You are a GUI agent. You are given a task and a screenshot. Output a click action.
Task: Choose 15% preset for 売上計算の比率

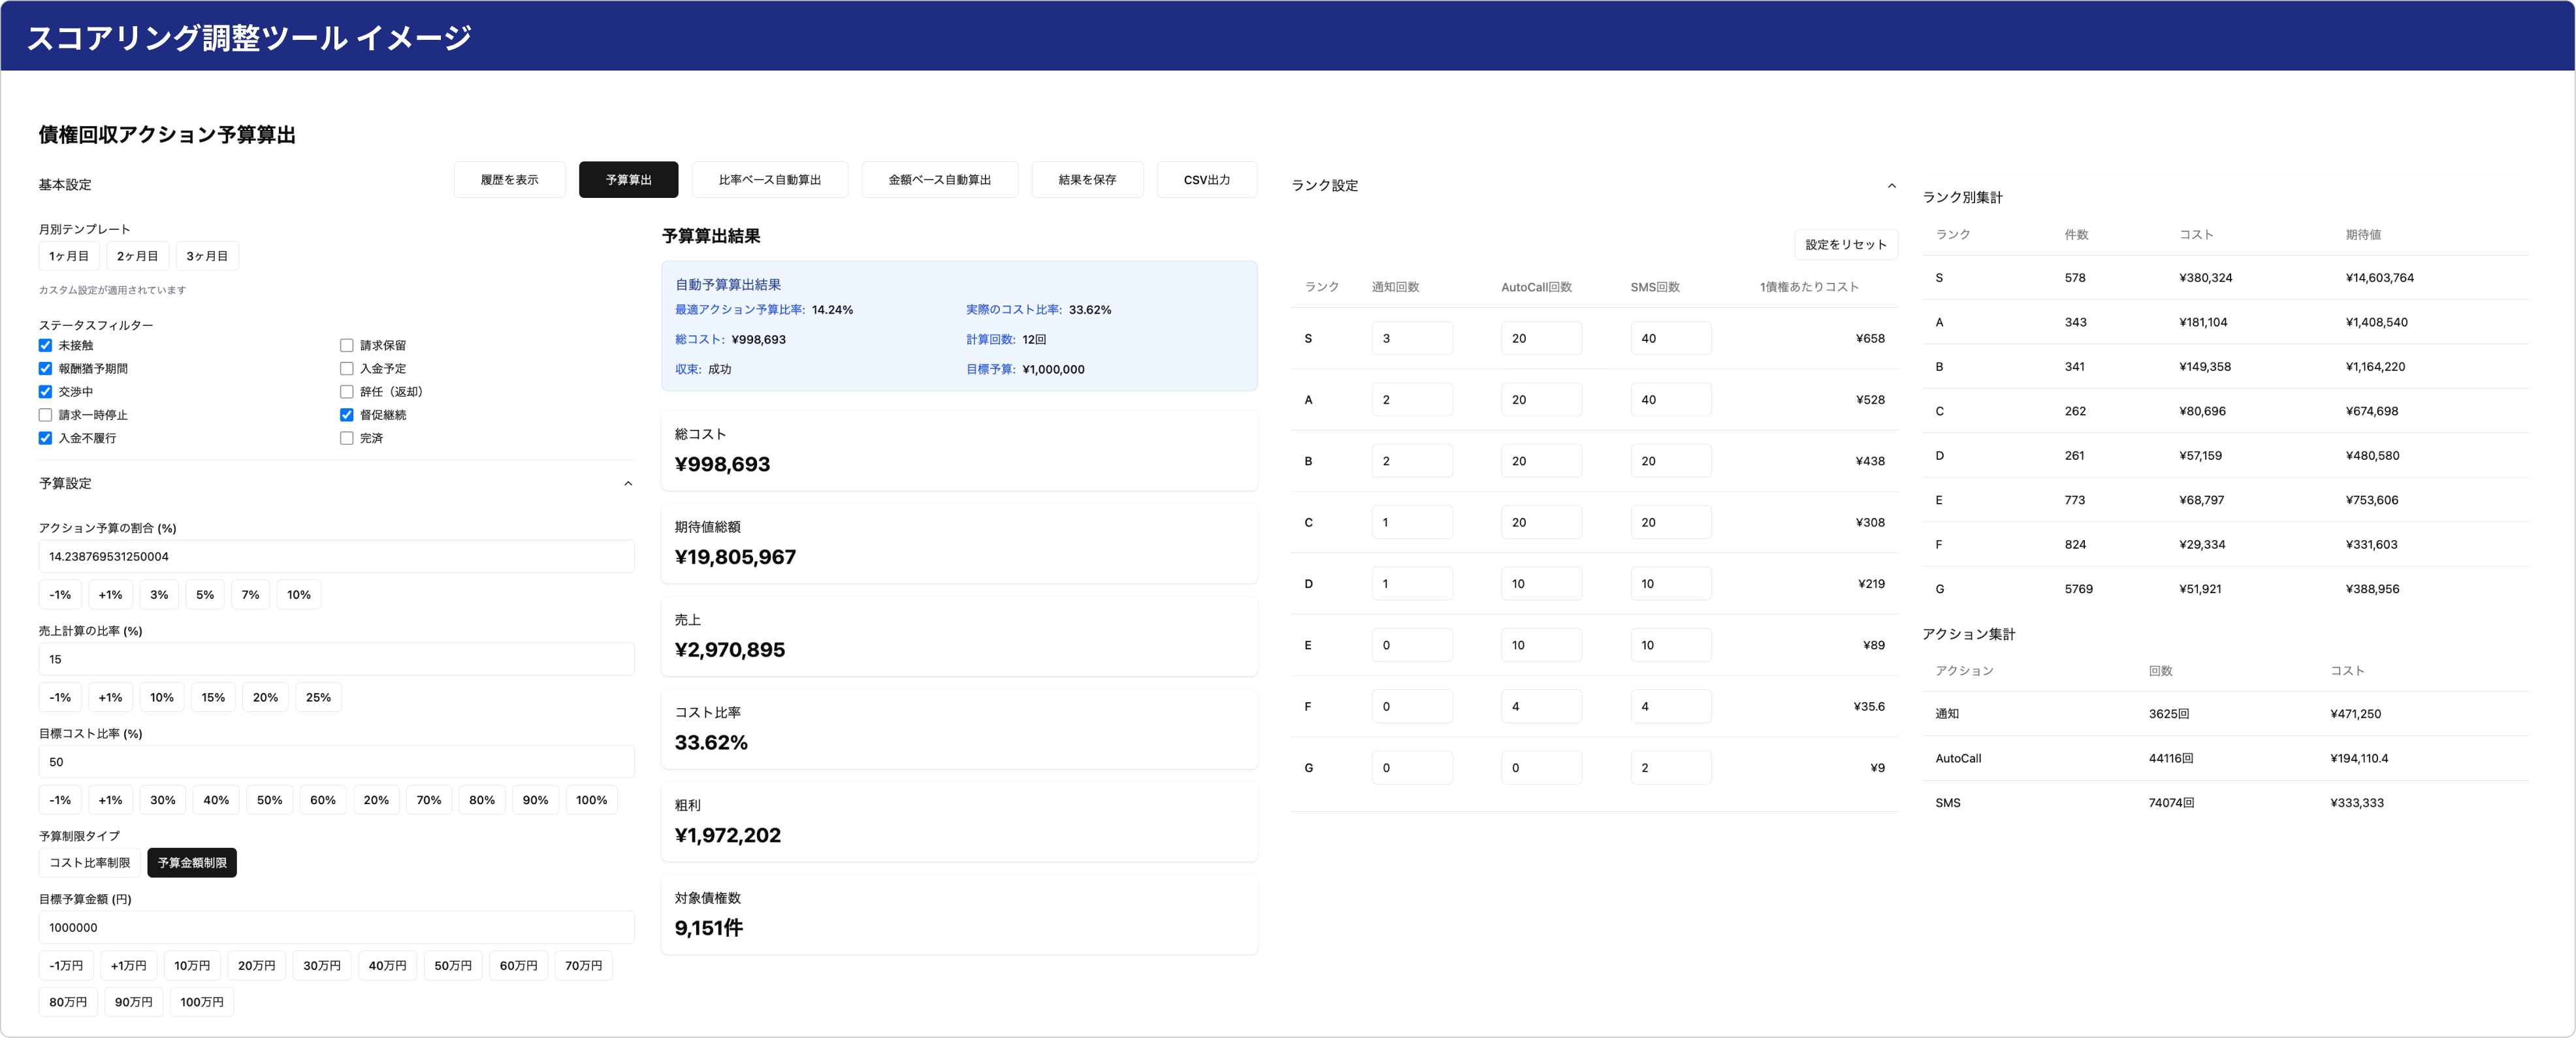(213, 698)
